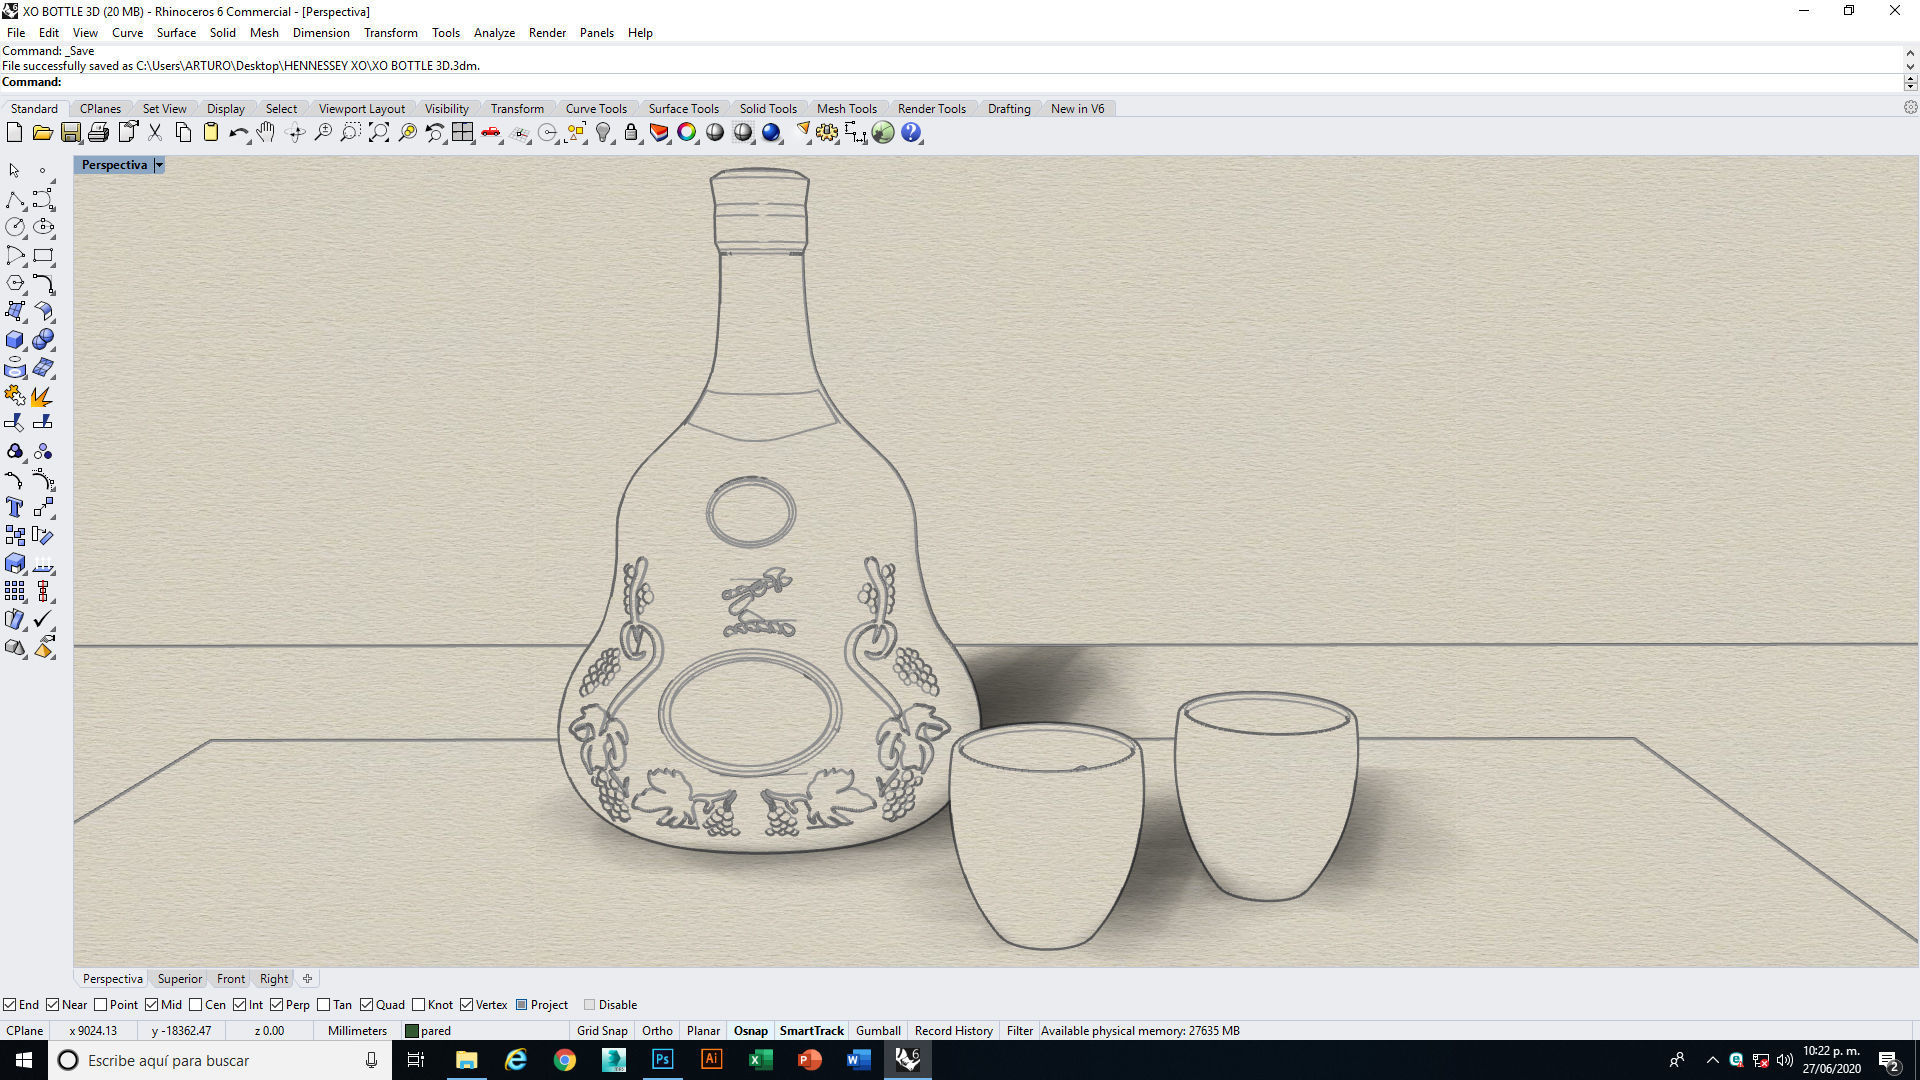Click the Filter button in status bar
1920x1080 pixels.
coord(1019,1031)
